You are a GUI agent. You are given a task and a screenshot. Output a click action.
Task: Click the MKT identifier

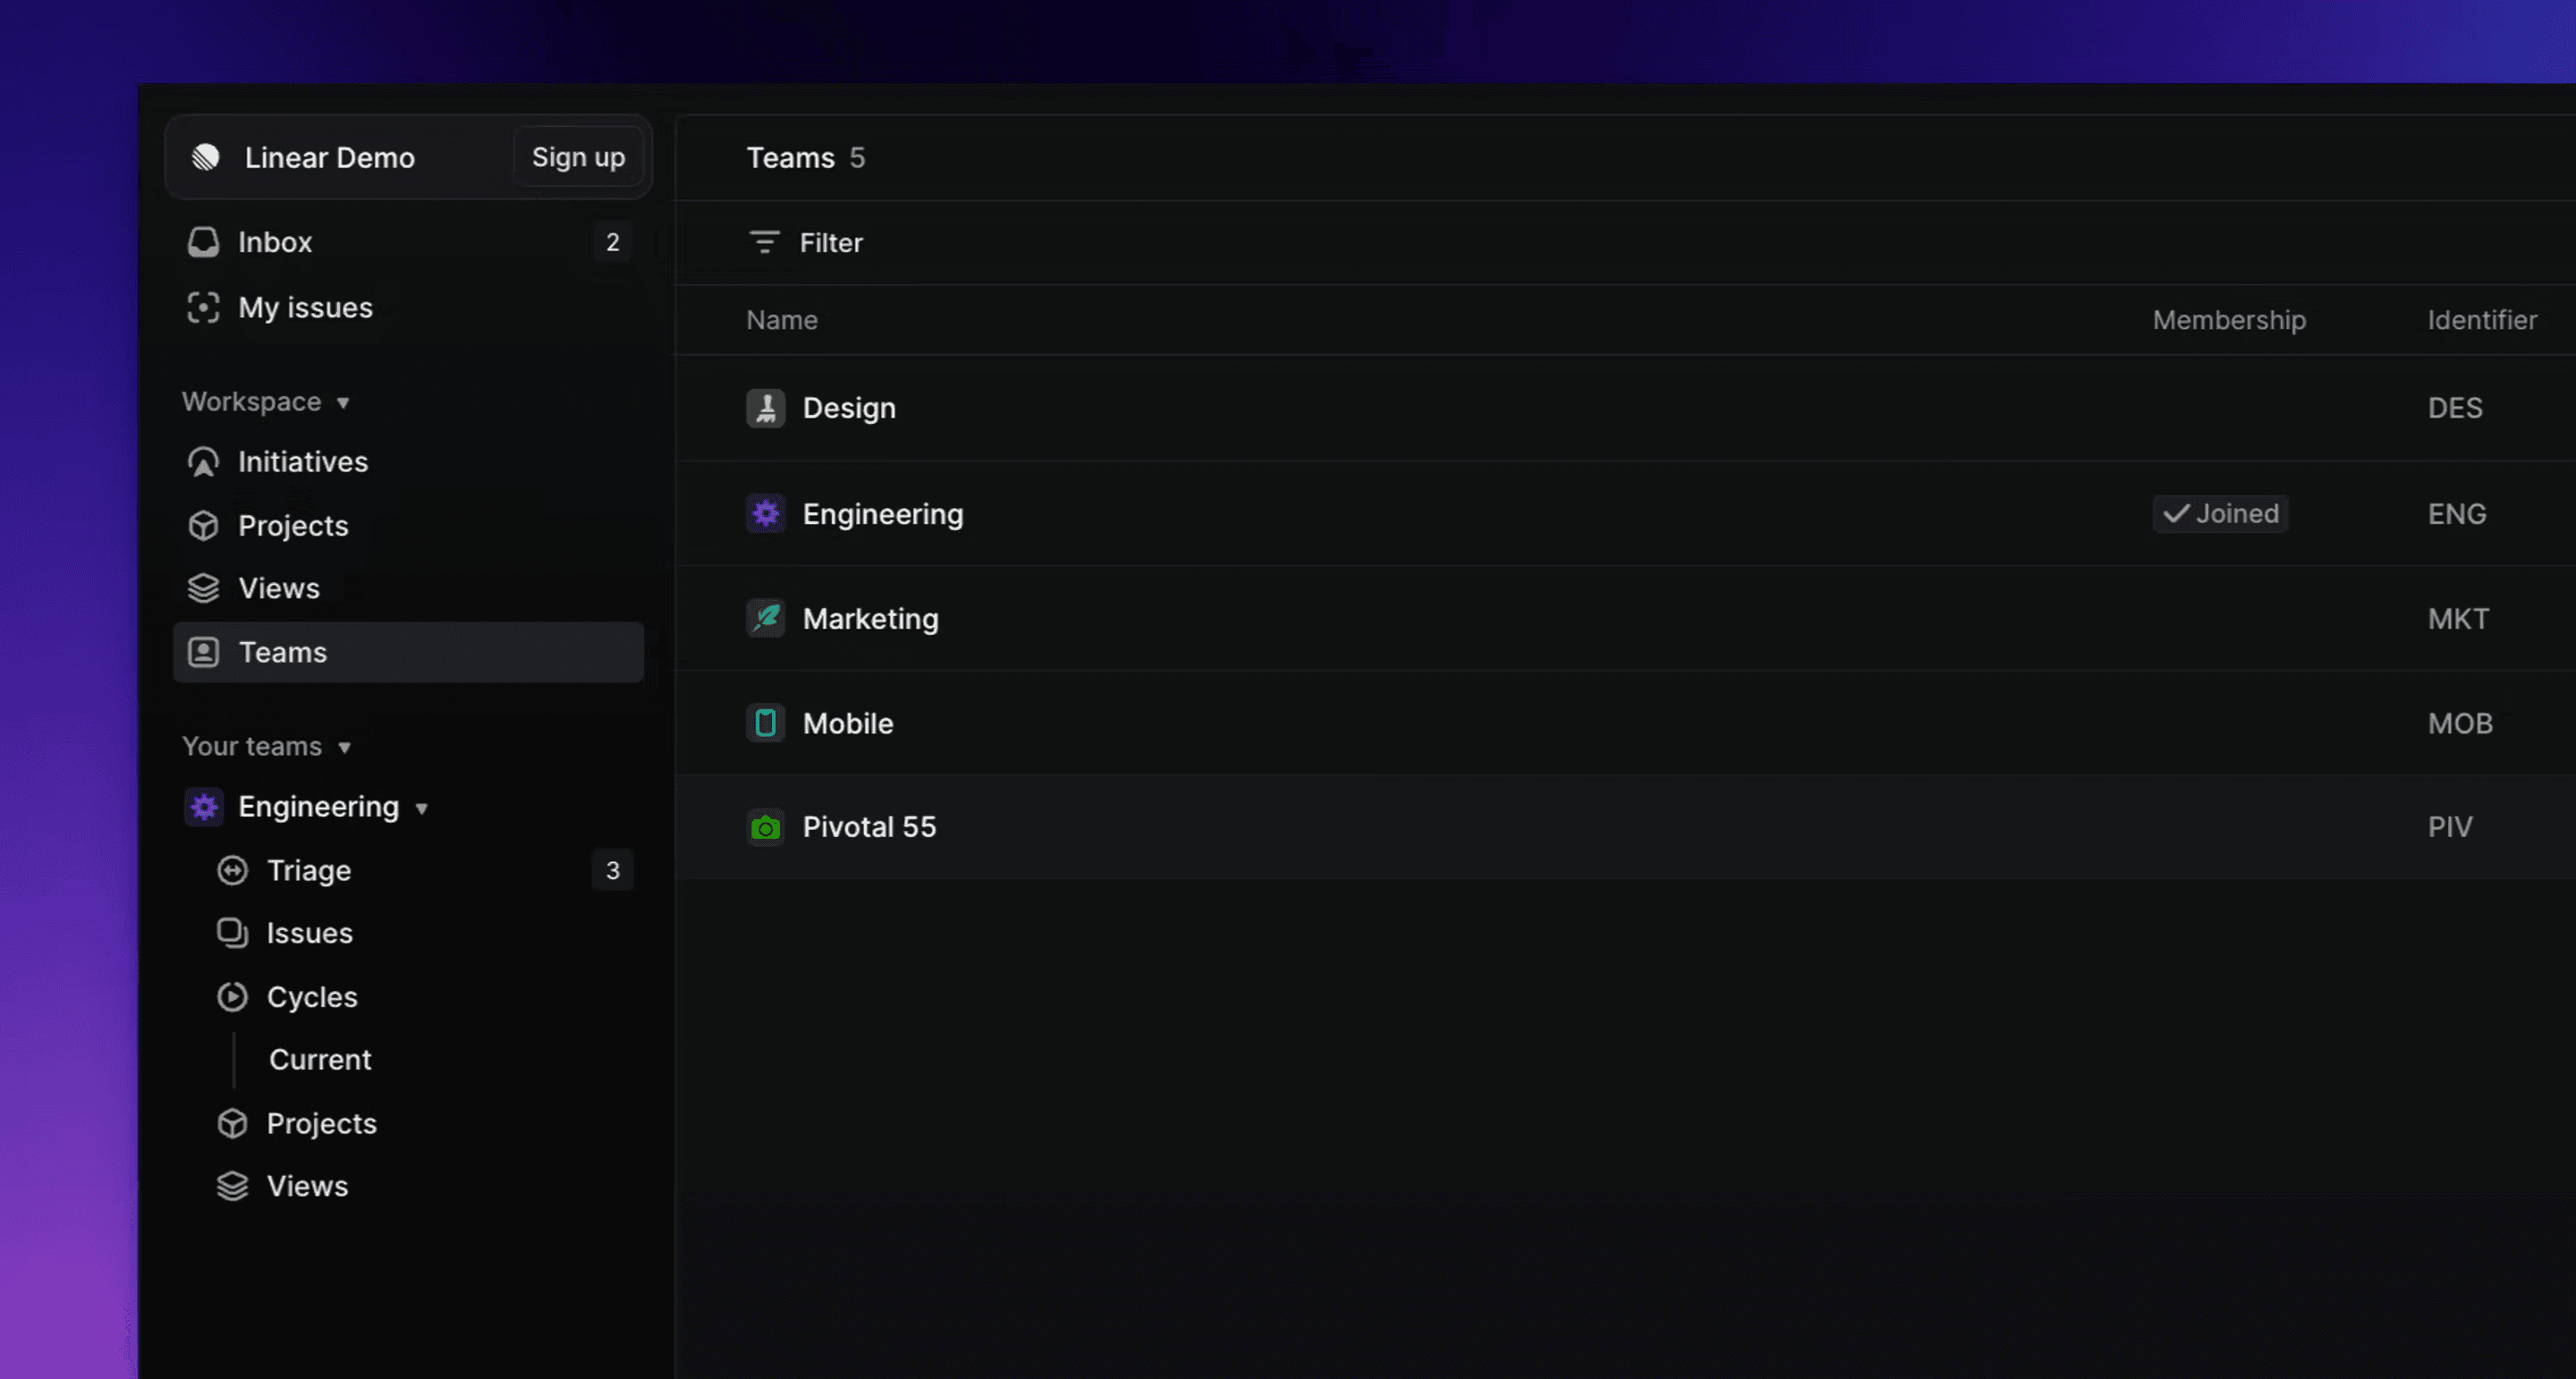[2458, 619]
